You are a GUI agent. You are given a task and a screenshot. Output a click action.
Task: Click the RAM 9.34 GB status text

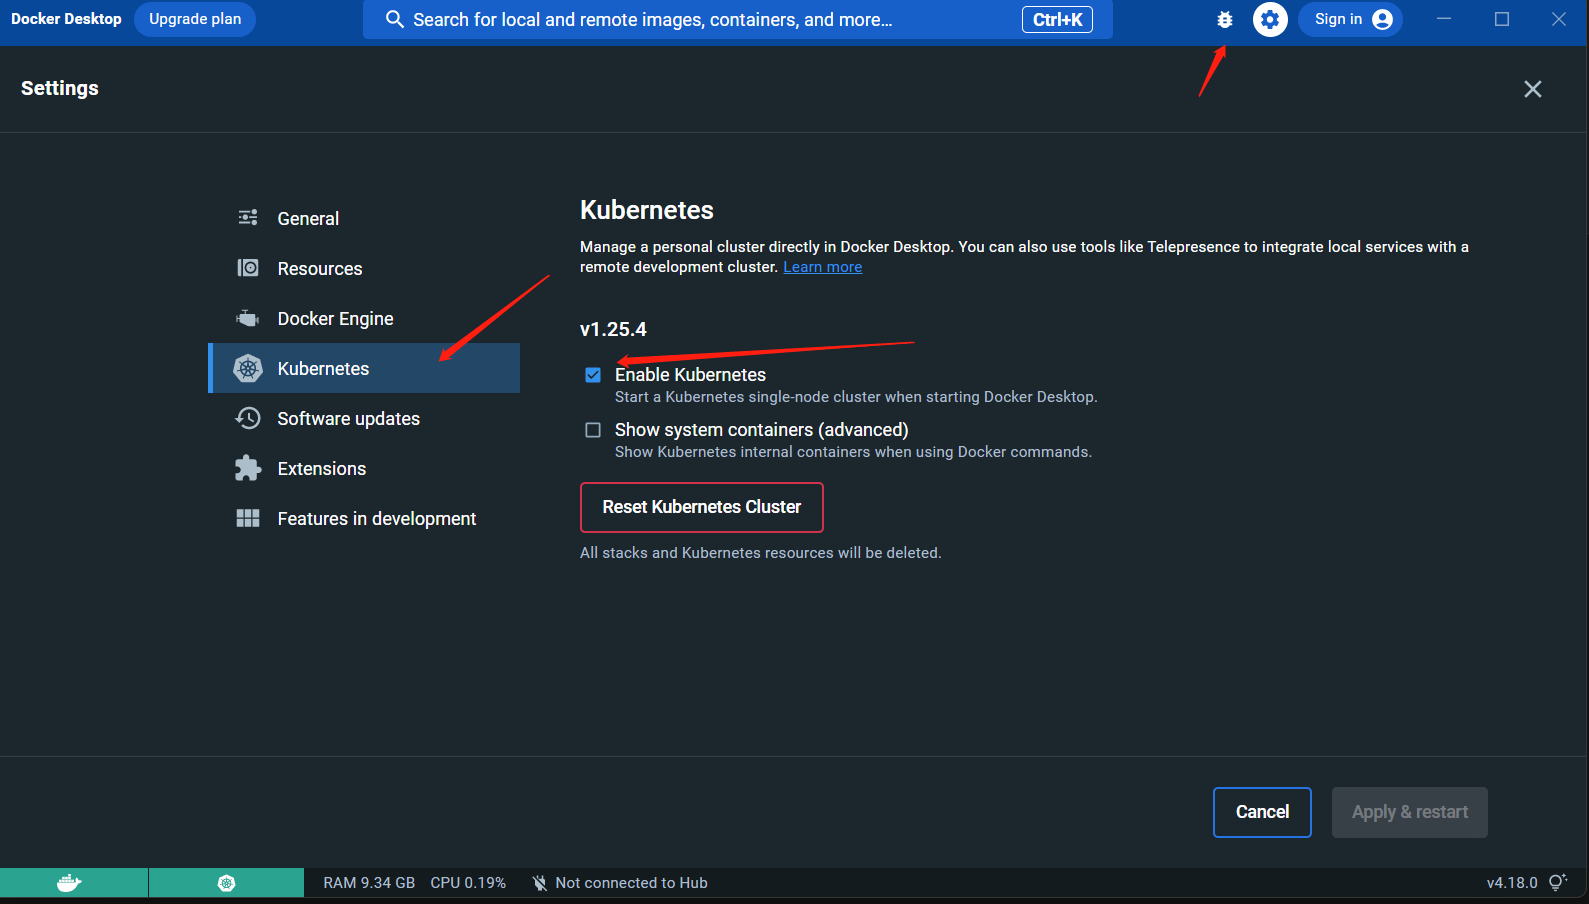(x=369, y=883)
